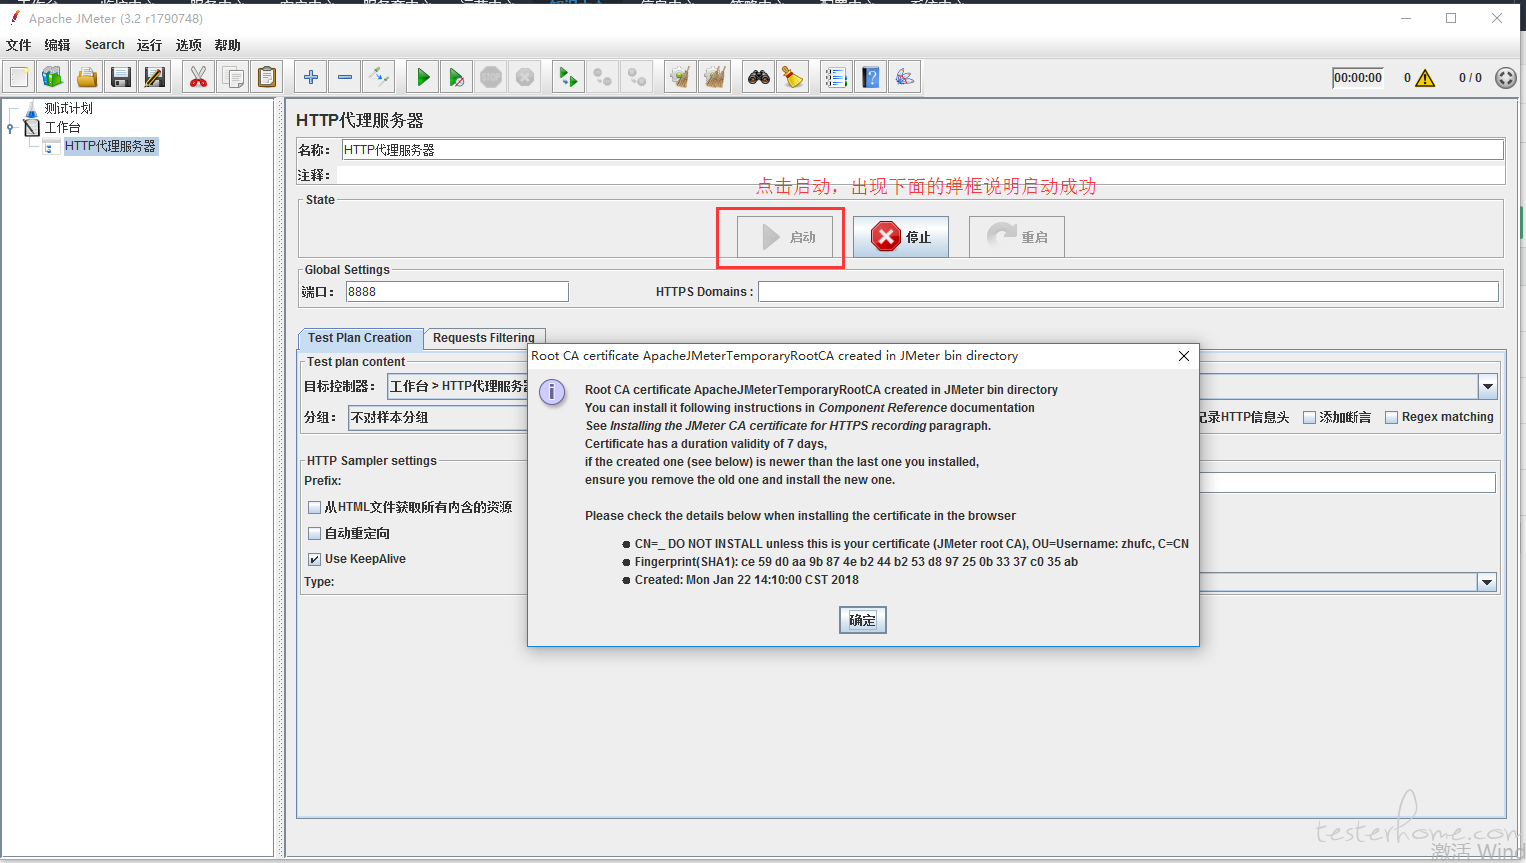Start test with green play icon

[x=423, y=77]
